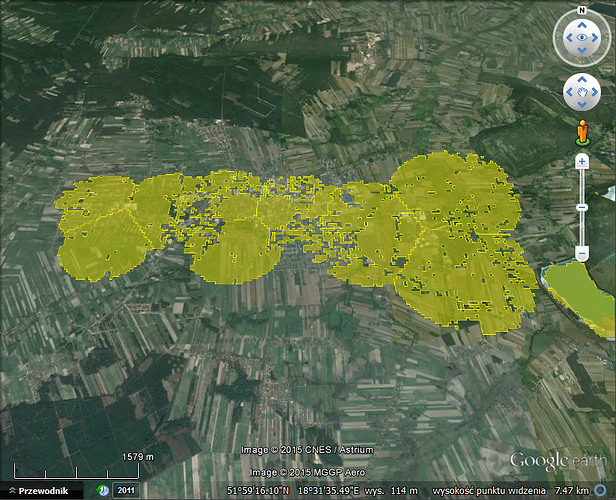Click 'Image © 2015 CNES / Astrium' attribution
616x500 pixels.
[x=307, y=450]
